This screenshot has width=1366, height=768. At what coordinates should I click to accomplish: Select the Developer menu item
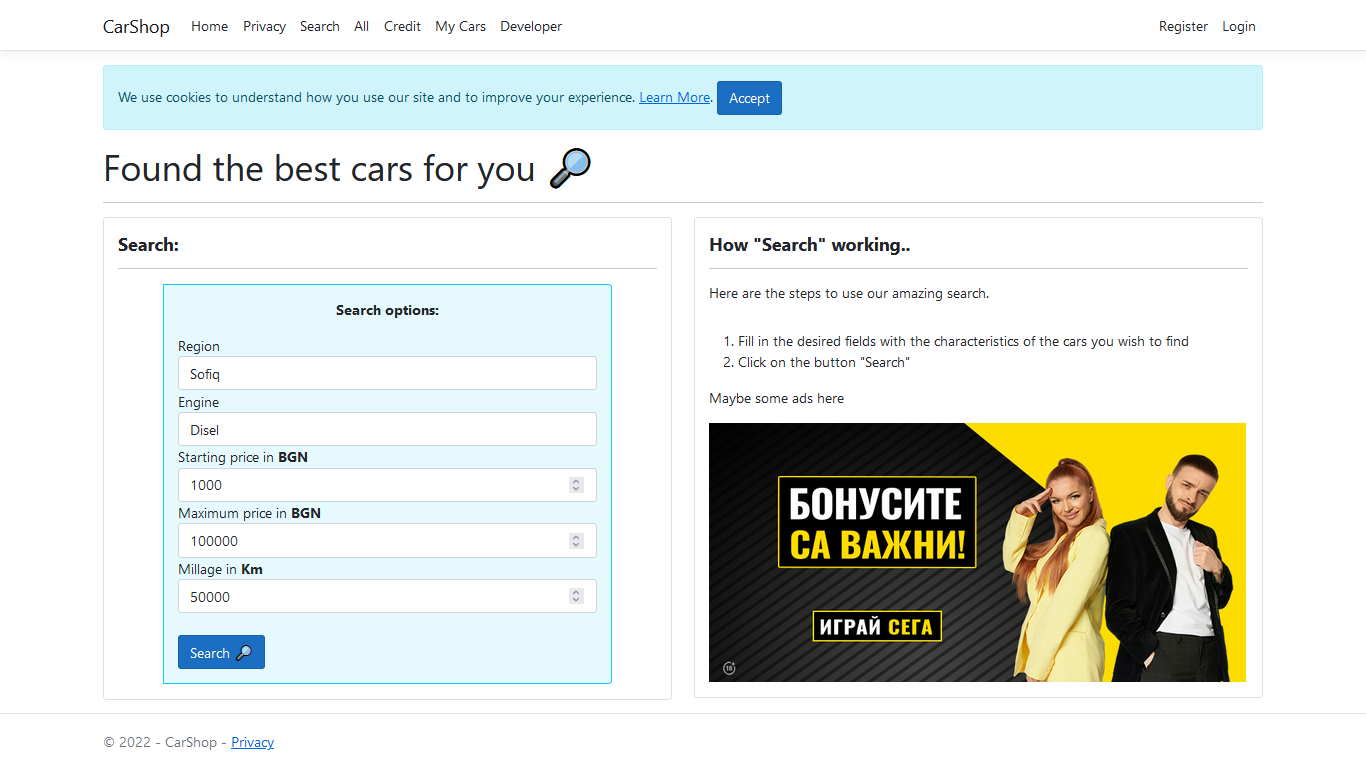pos(531,26)
